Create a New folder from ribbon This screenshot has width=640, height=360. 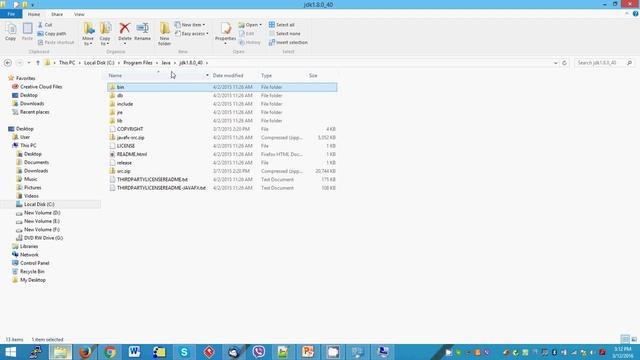tap(164, 34)
